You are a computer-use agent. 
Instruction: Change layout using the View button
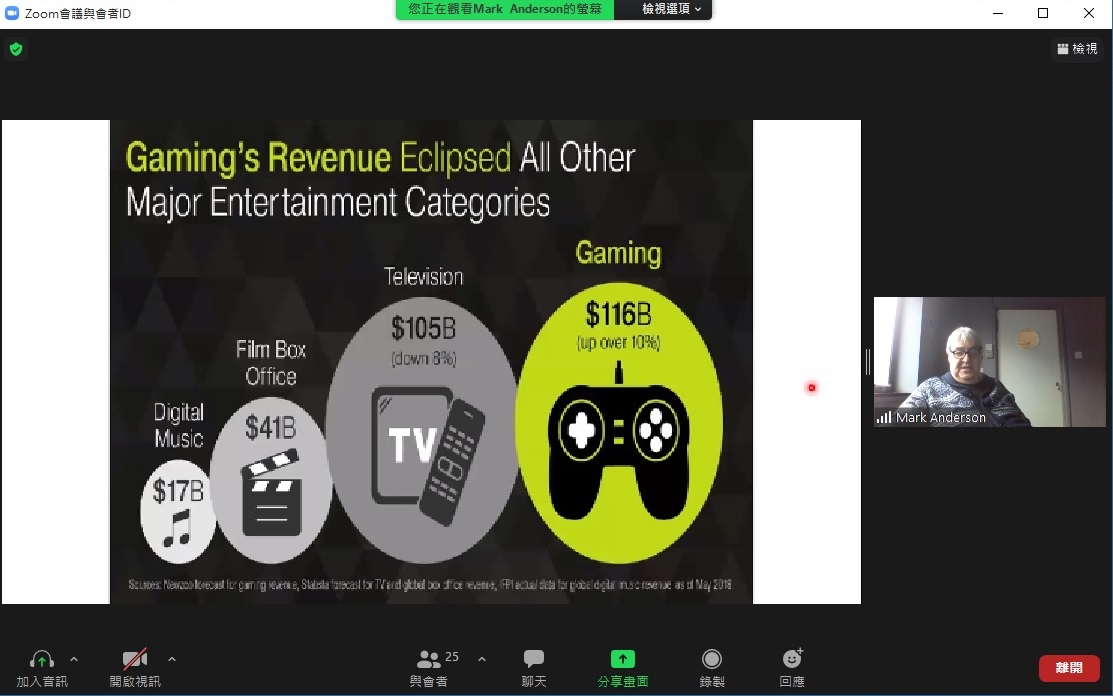click(x=1077, y=49)
